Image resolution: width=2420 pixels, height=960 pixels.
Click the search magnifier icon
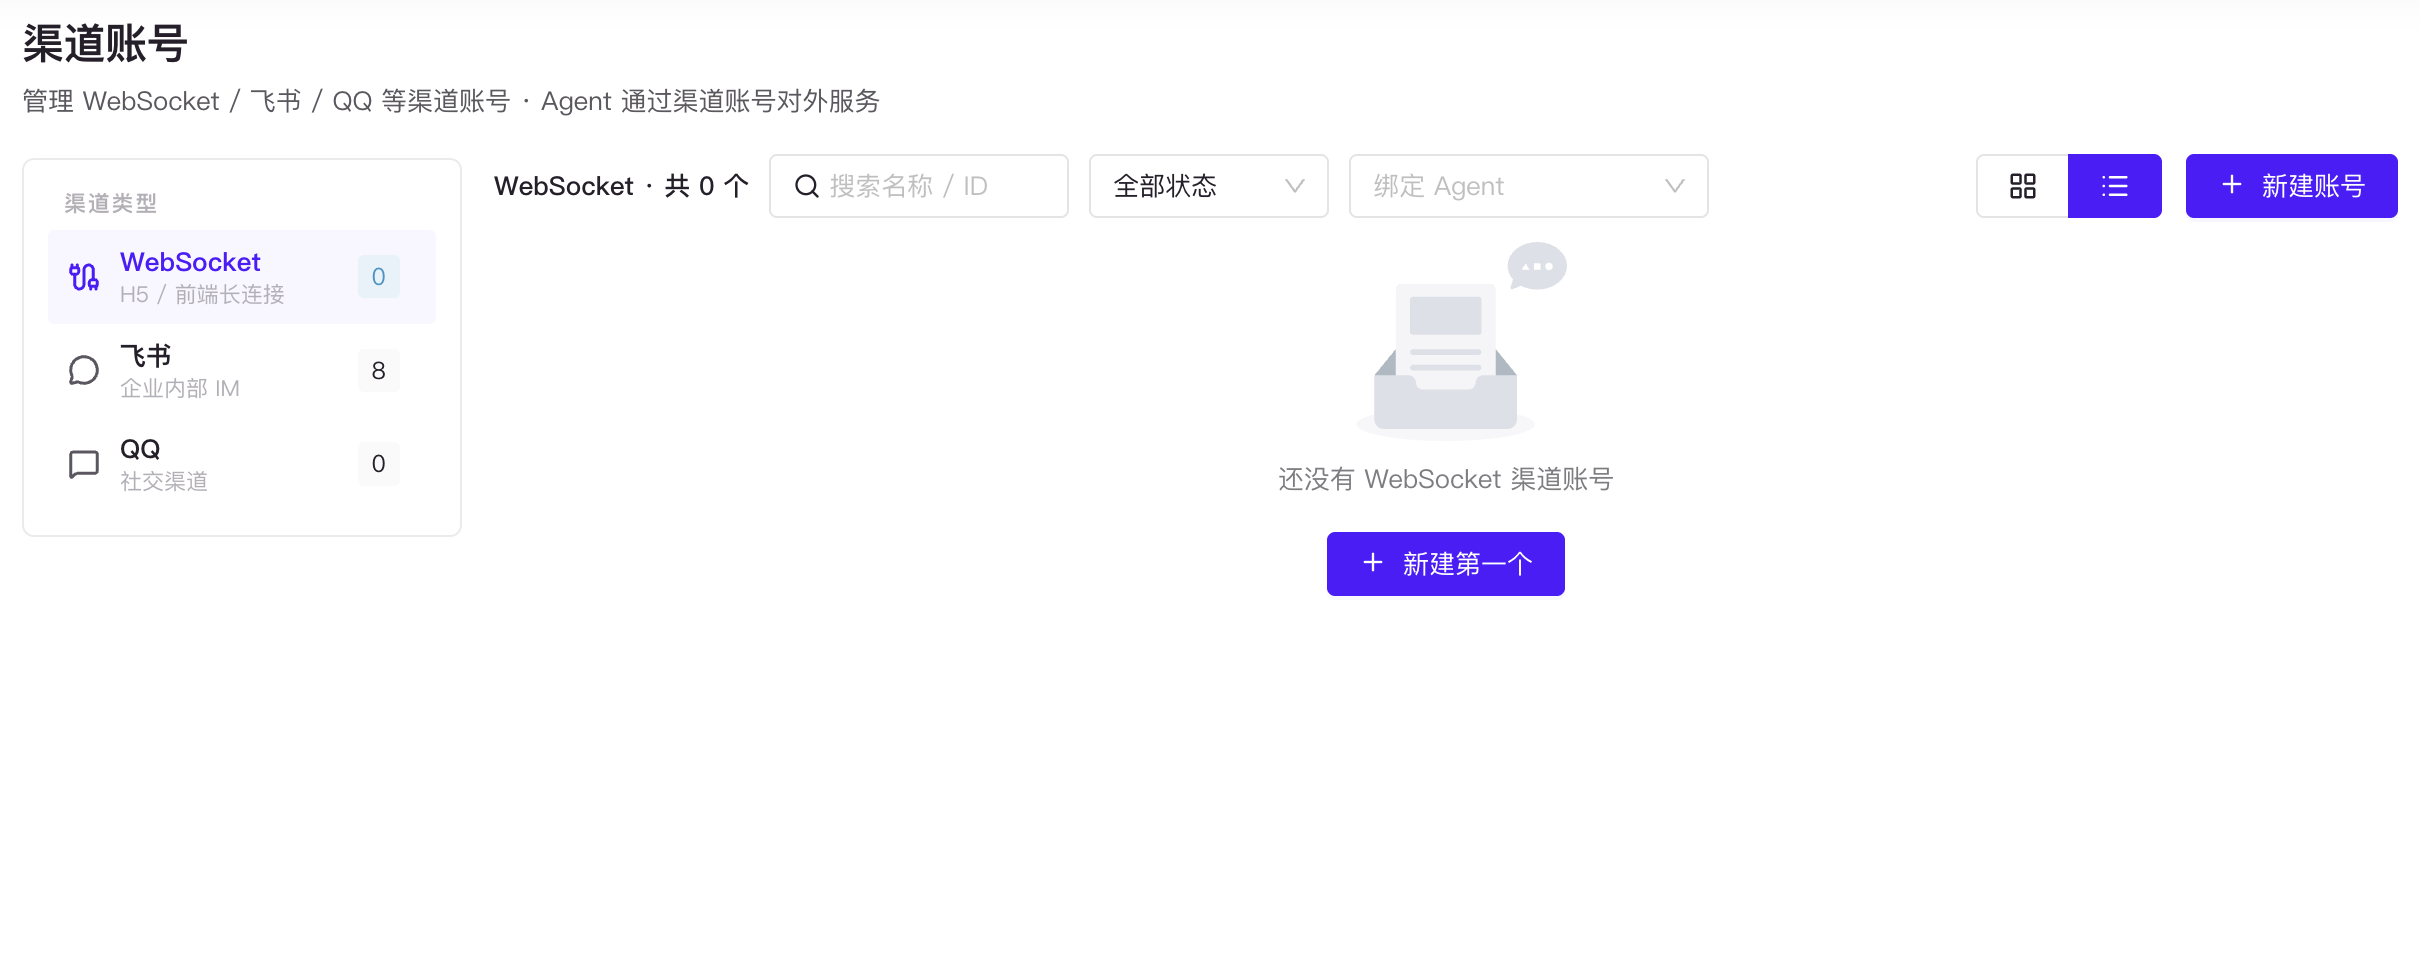click(x=807, y=186)
